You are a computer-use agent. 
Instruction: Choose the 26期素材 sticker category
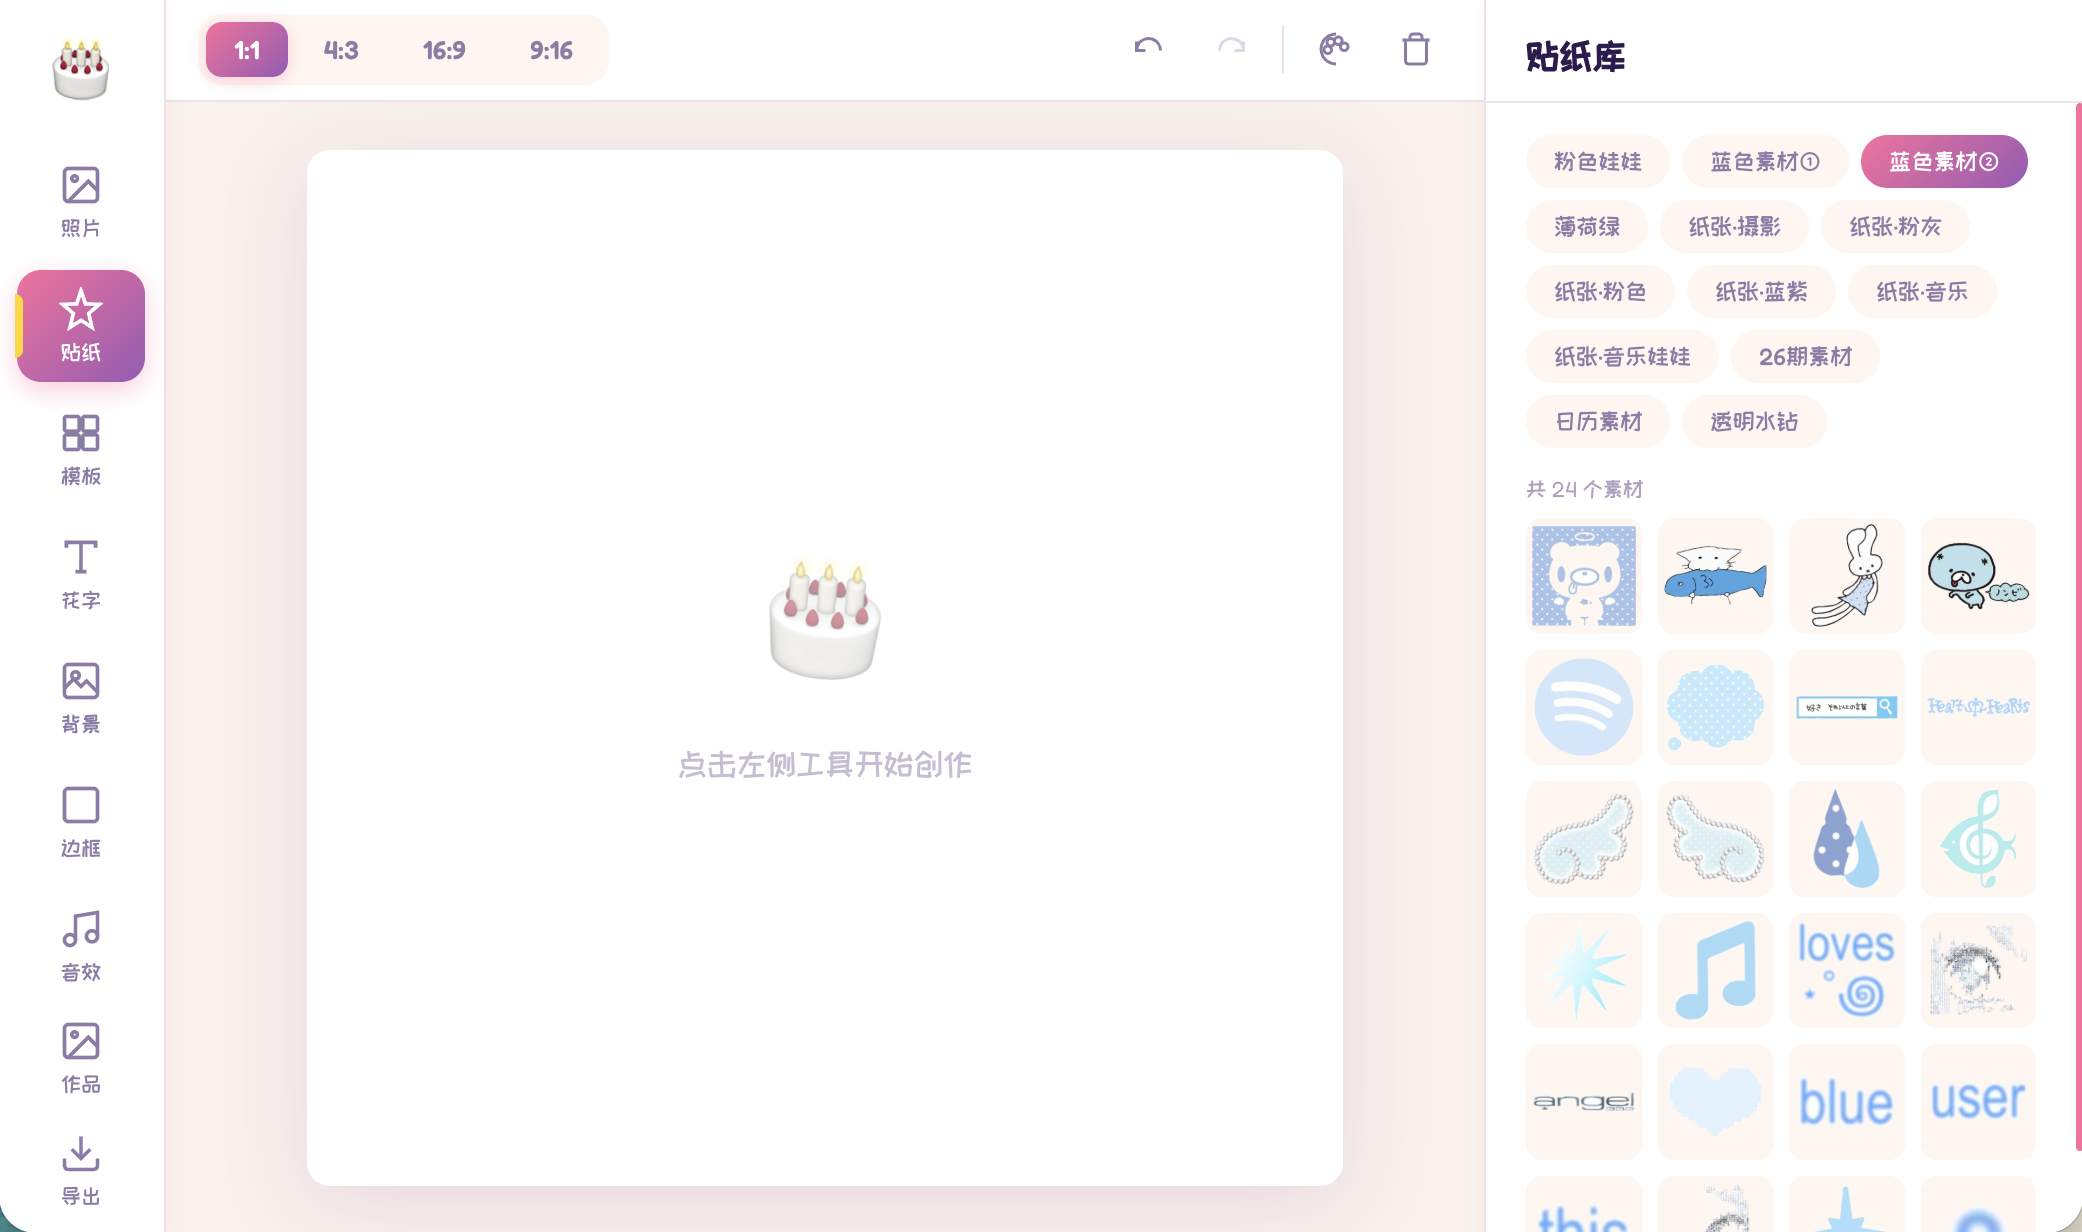coord(1805,356)
